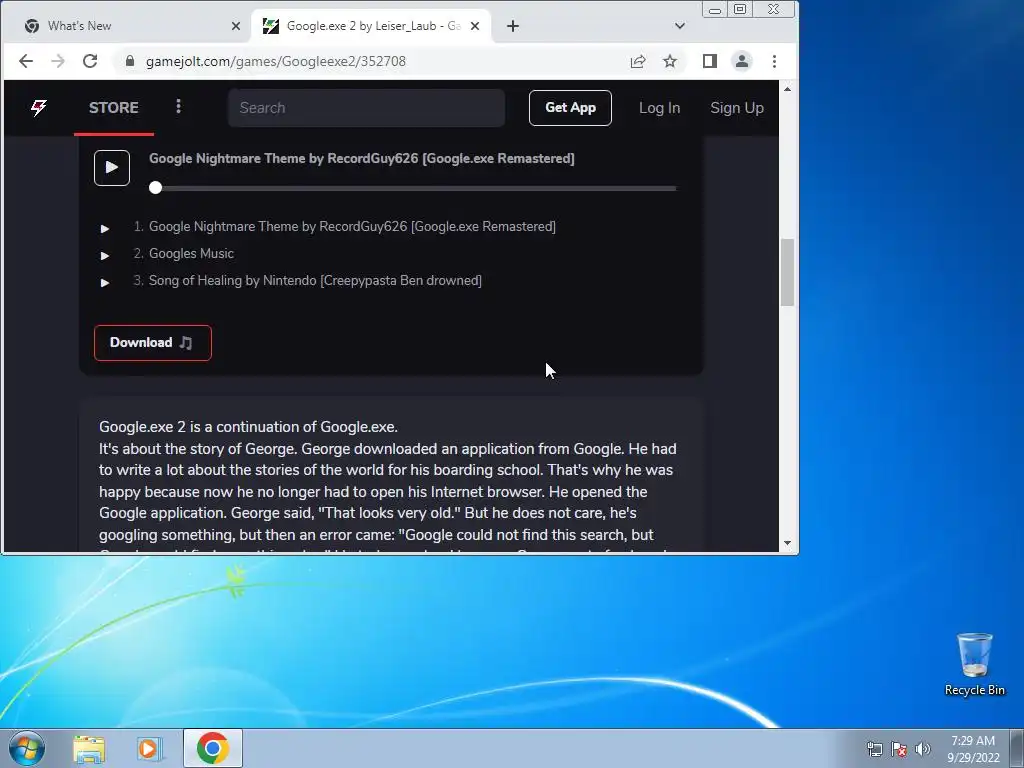Bookmark this page with the star
Viewport: 1024px width, 768px height.
670,61
